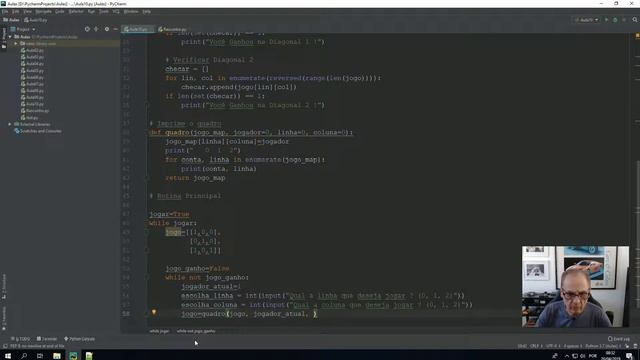Hide the Project panel with the minus icon
640x360 pixels.
(116, 29)
